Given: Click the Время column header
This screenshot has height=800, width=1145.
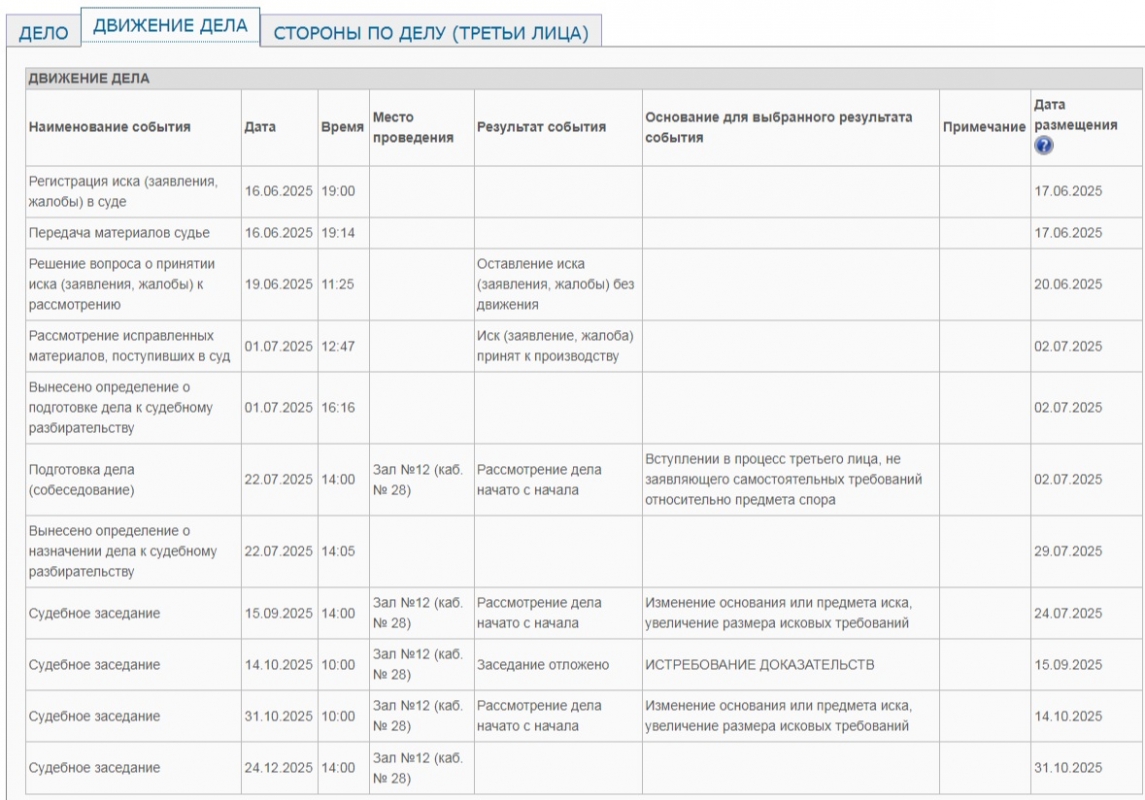Looking at the screenshot, I should [342, 127].
